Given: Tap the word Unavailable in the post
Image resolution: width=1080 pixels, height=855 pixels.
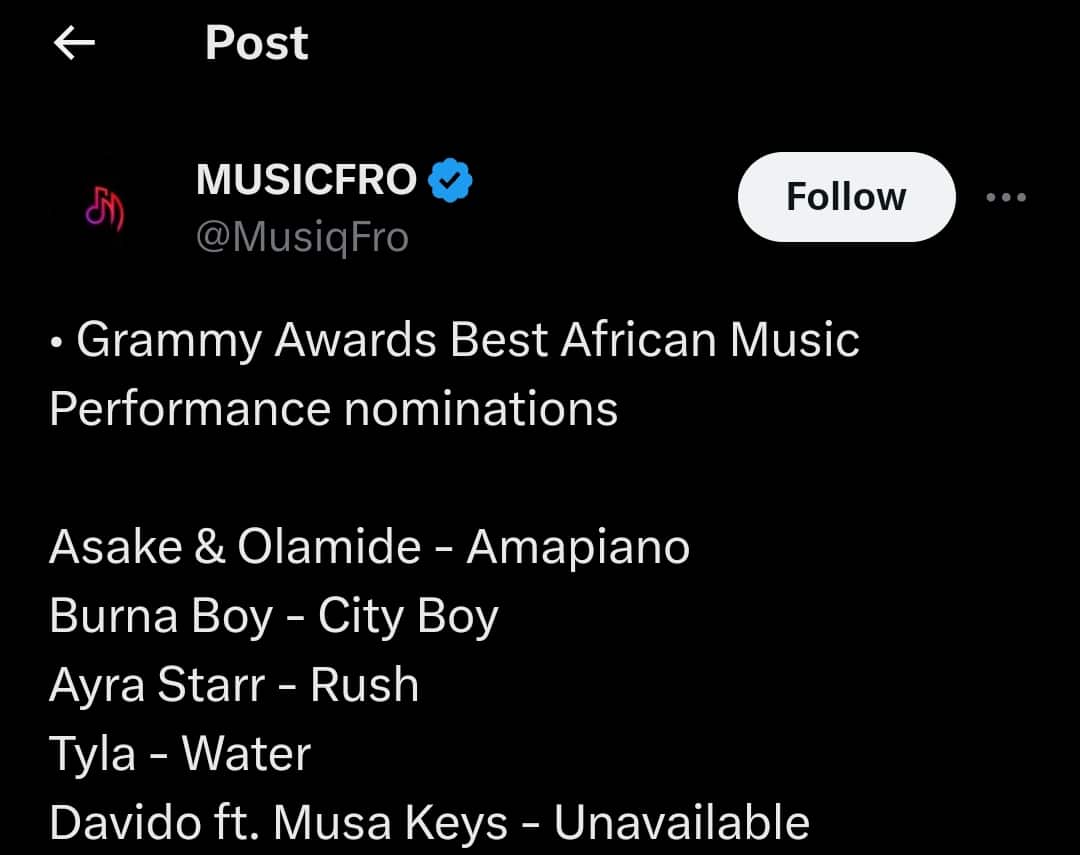Looking at the screenshot, I should [681, 823].
